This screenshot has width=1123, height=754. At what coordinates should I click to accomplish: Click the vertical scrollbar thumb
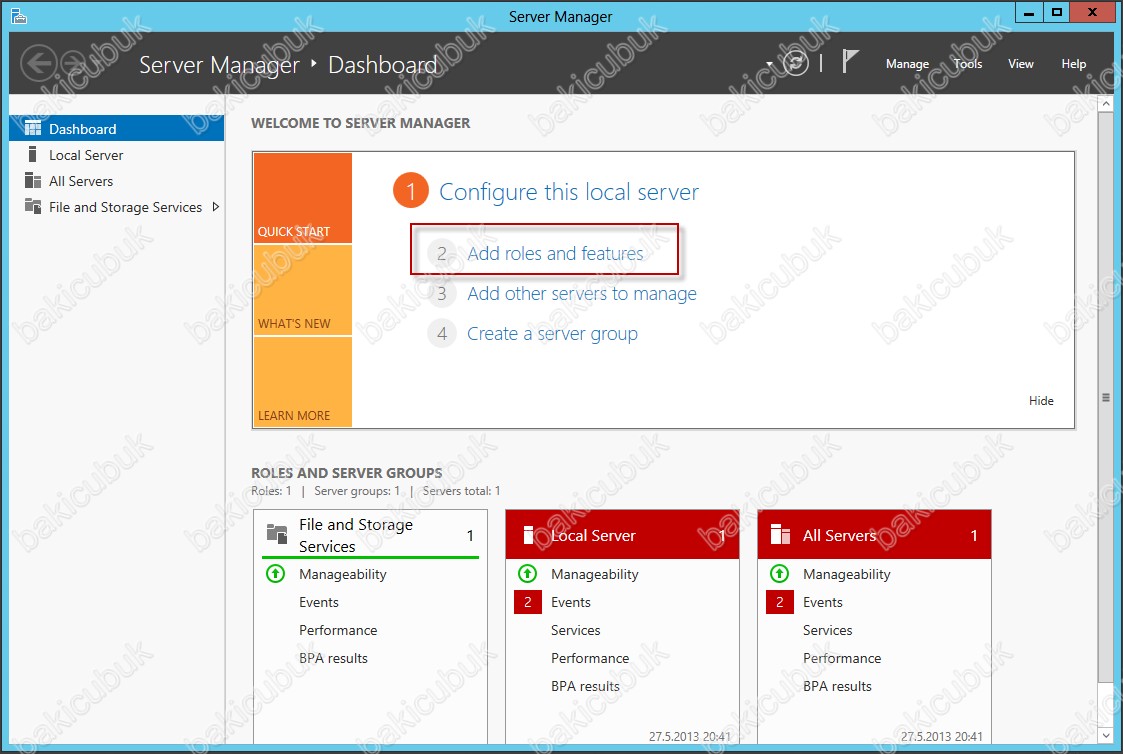(x=1106, y=397)
